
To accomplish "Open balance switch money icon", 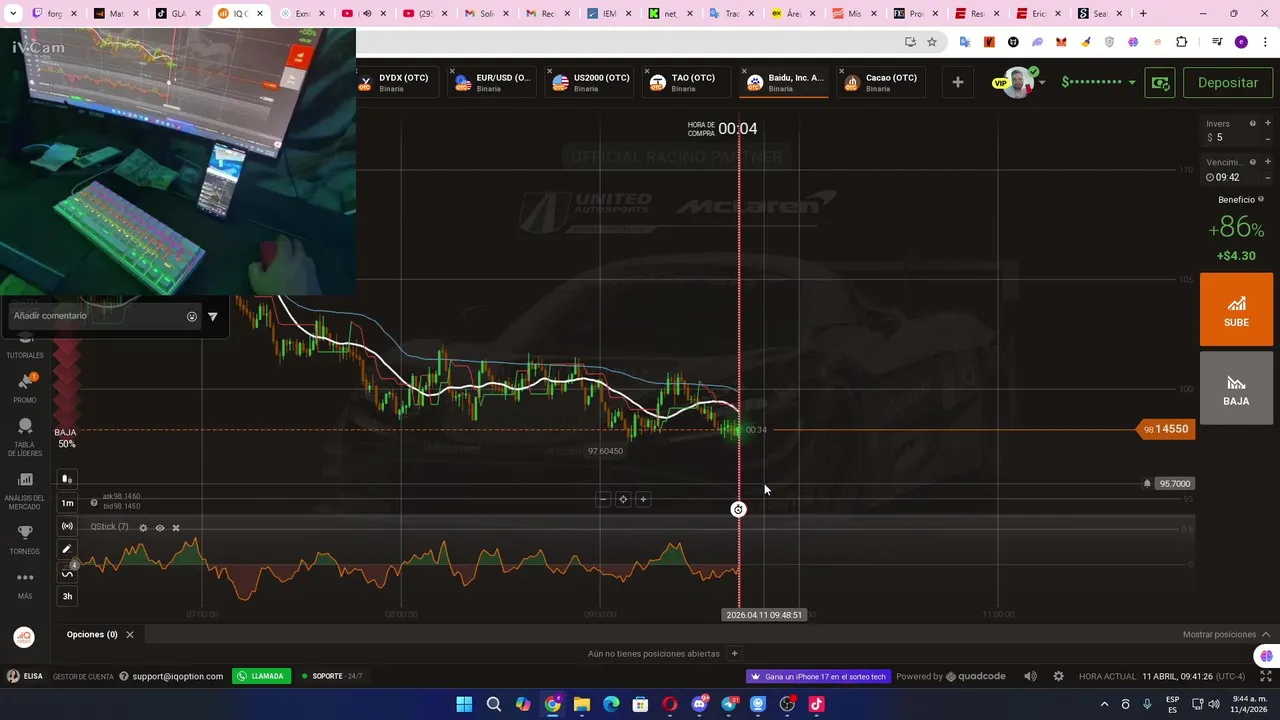I will tap(1160, 83).
